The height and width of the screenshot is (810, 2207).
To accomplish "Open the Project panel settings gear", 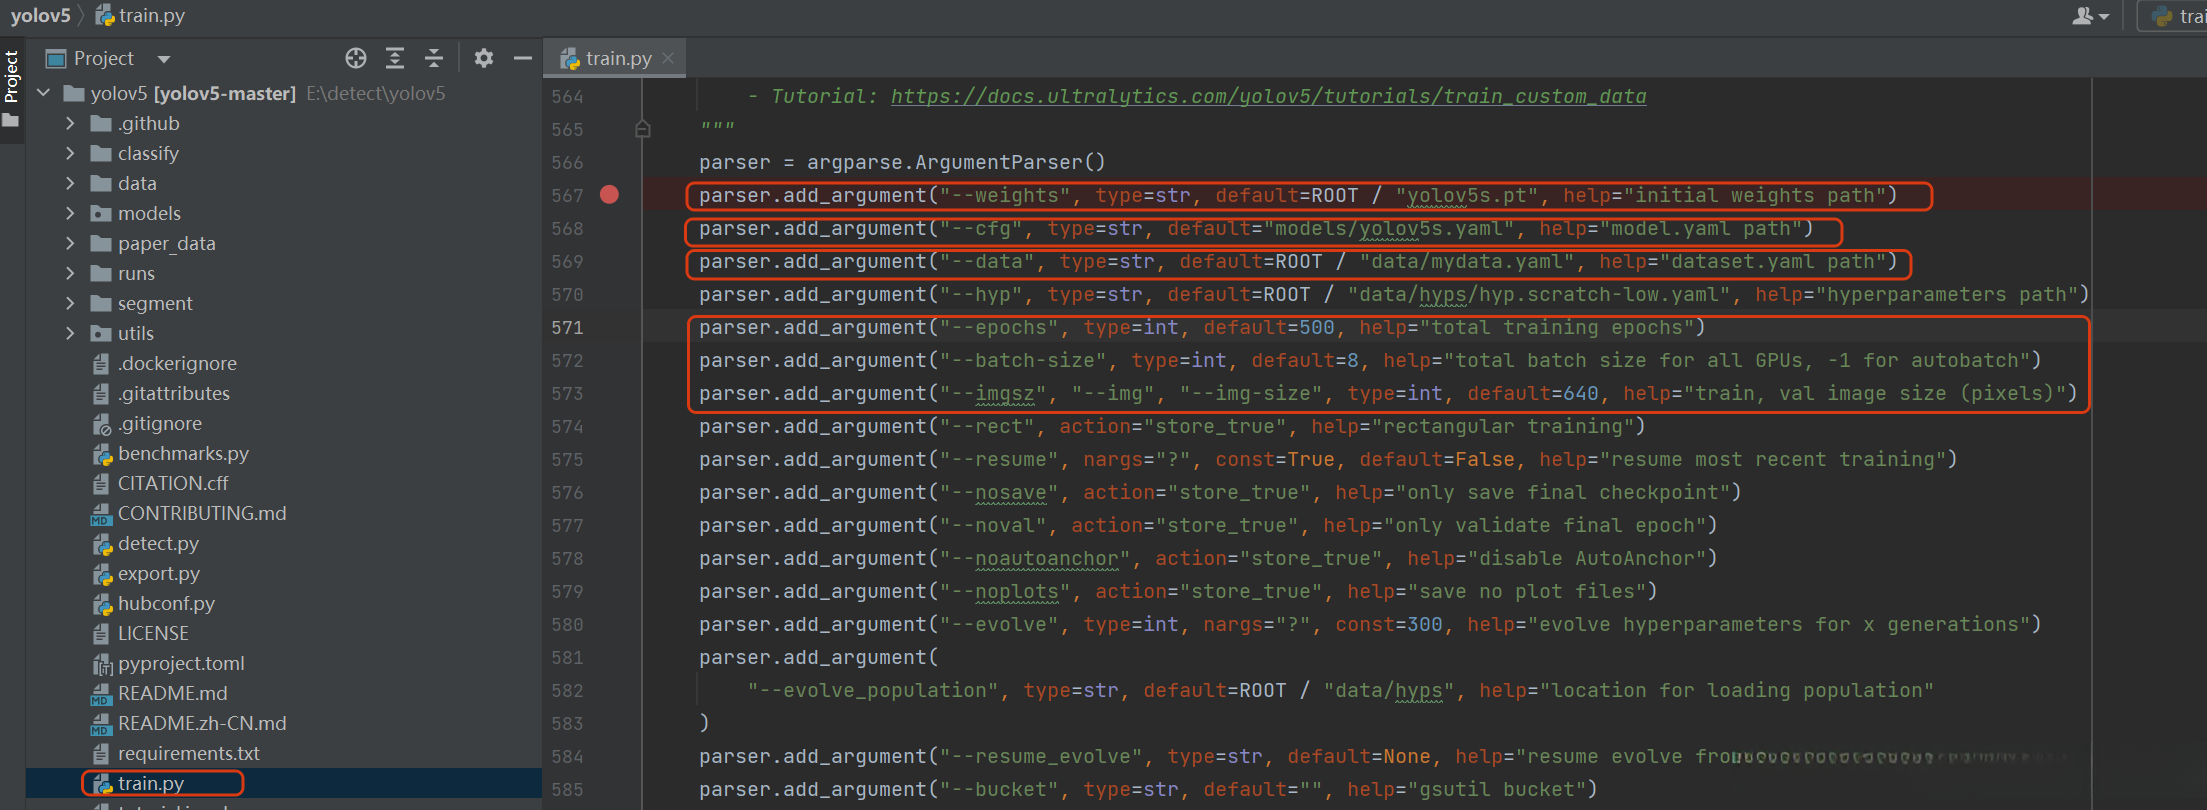I will click(x=484, y=58).
